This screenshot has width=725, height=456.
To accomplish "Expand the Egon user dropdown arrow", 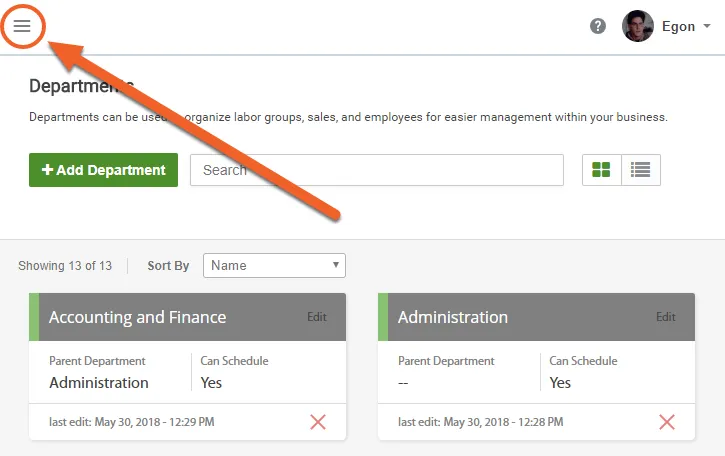I will (707, 26).
